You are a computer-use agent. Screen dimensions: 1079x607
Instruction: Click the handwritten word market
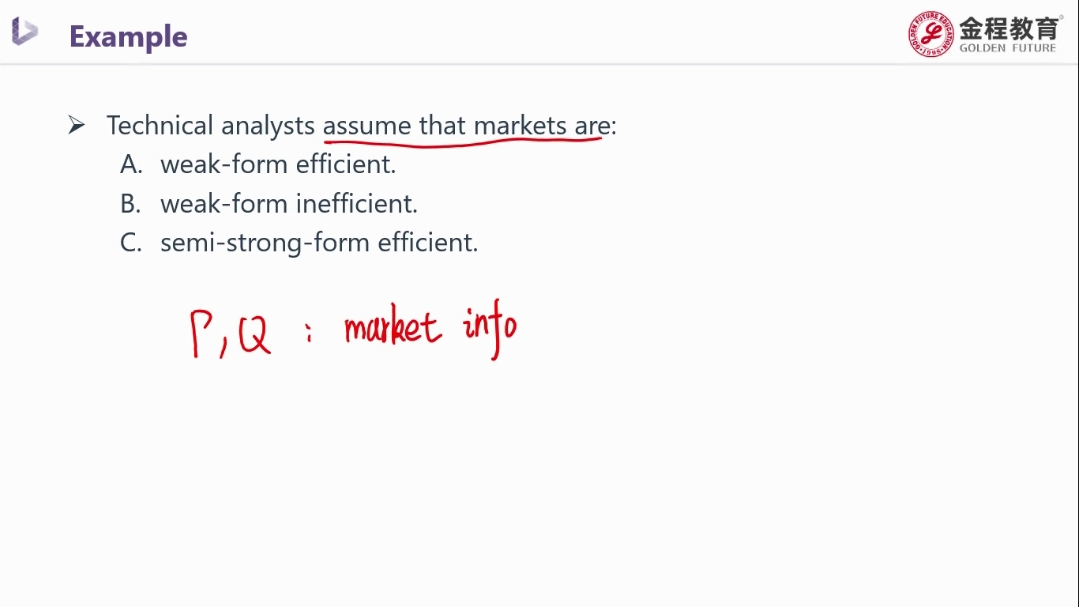click(392, 326)
